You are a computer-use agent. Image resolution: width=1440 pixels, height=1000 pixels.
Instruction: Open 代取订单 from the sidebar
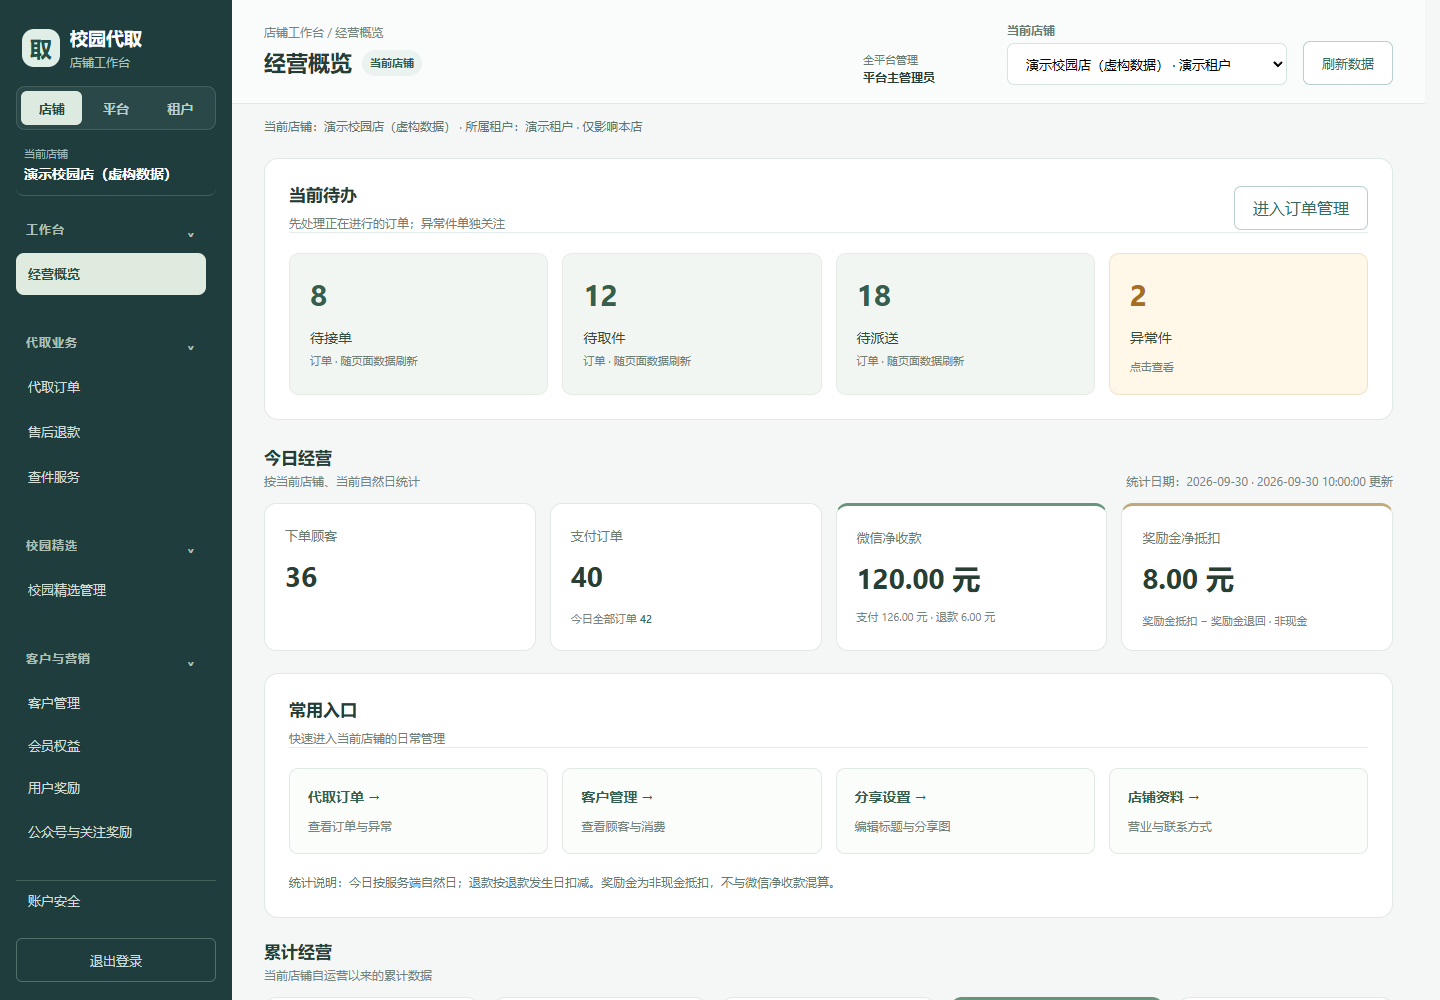click(111, 387)
